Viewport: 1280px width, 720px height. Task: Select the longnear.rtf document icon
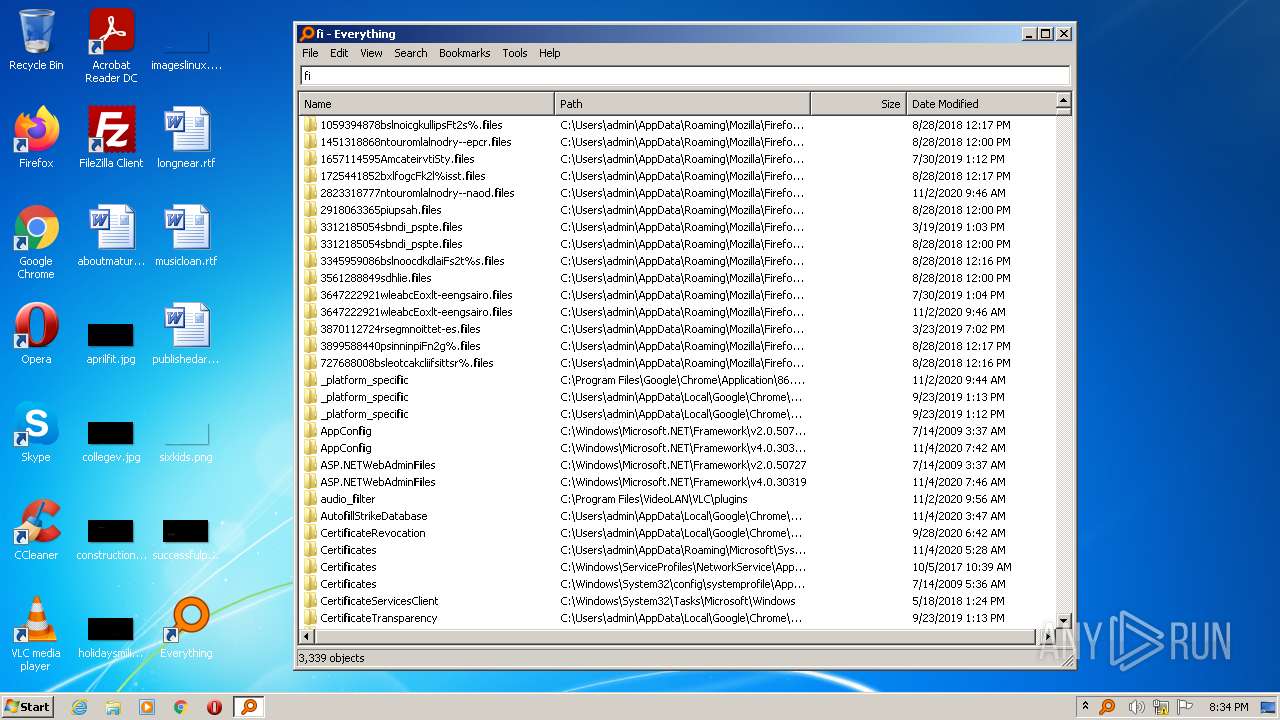tap(186, 138)
